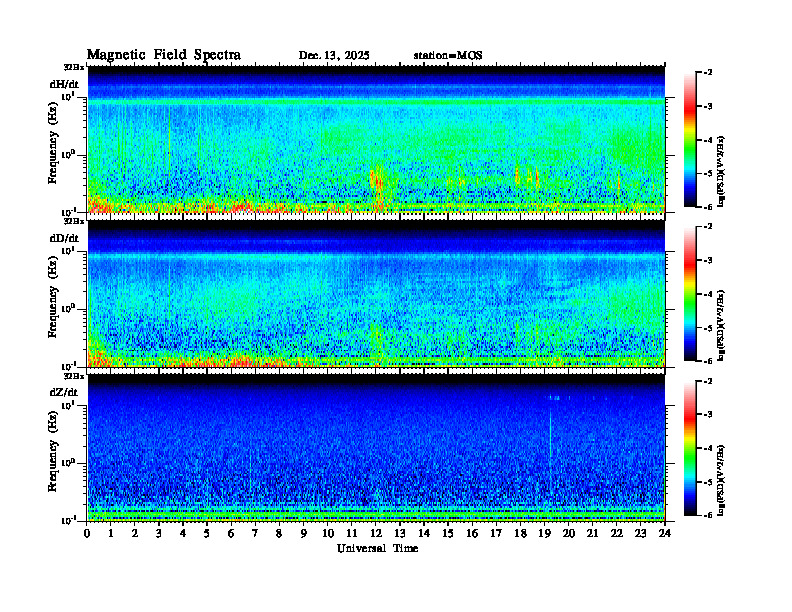Click the "-3" tick on dD/dt colorbar
This screenshot has width=792, height=612.
pyautogui.click(x=709, y=261)
